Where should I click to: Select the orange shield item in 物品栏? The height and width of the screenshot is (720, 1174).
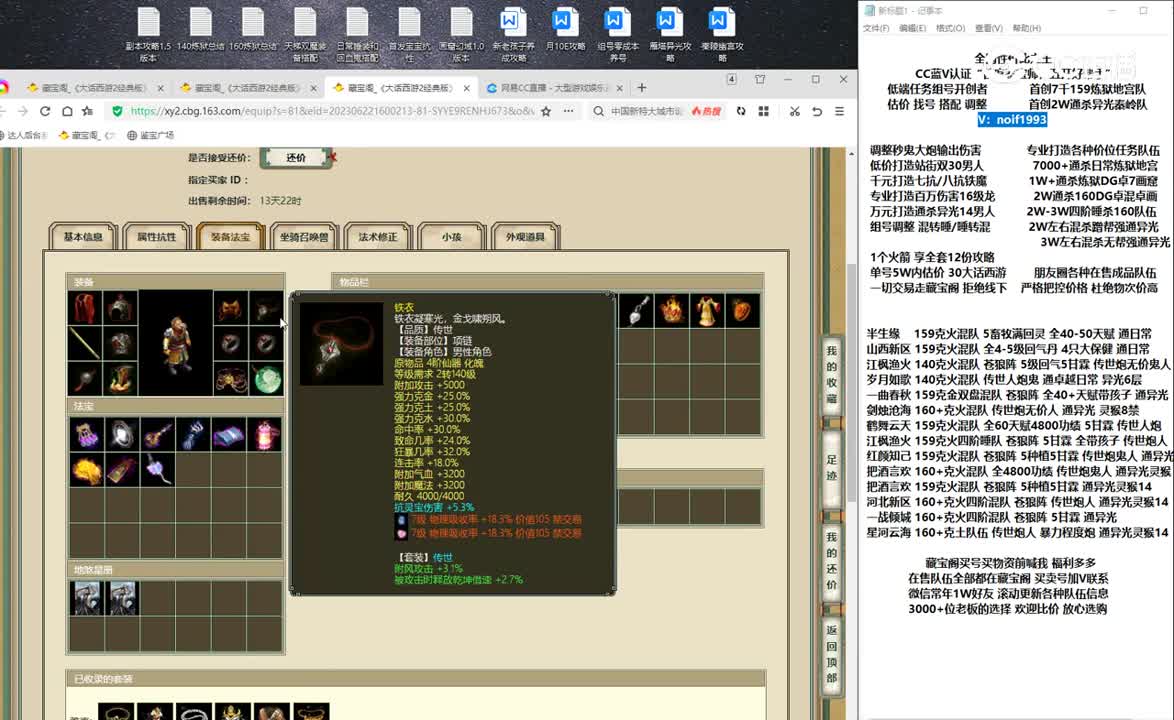(742, 310)
